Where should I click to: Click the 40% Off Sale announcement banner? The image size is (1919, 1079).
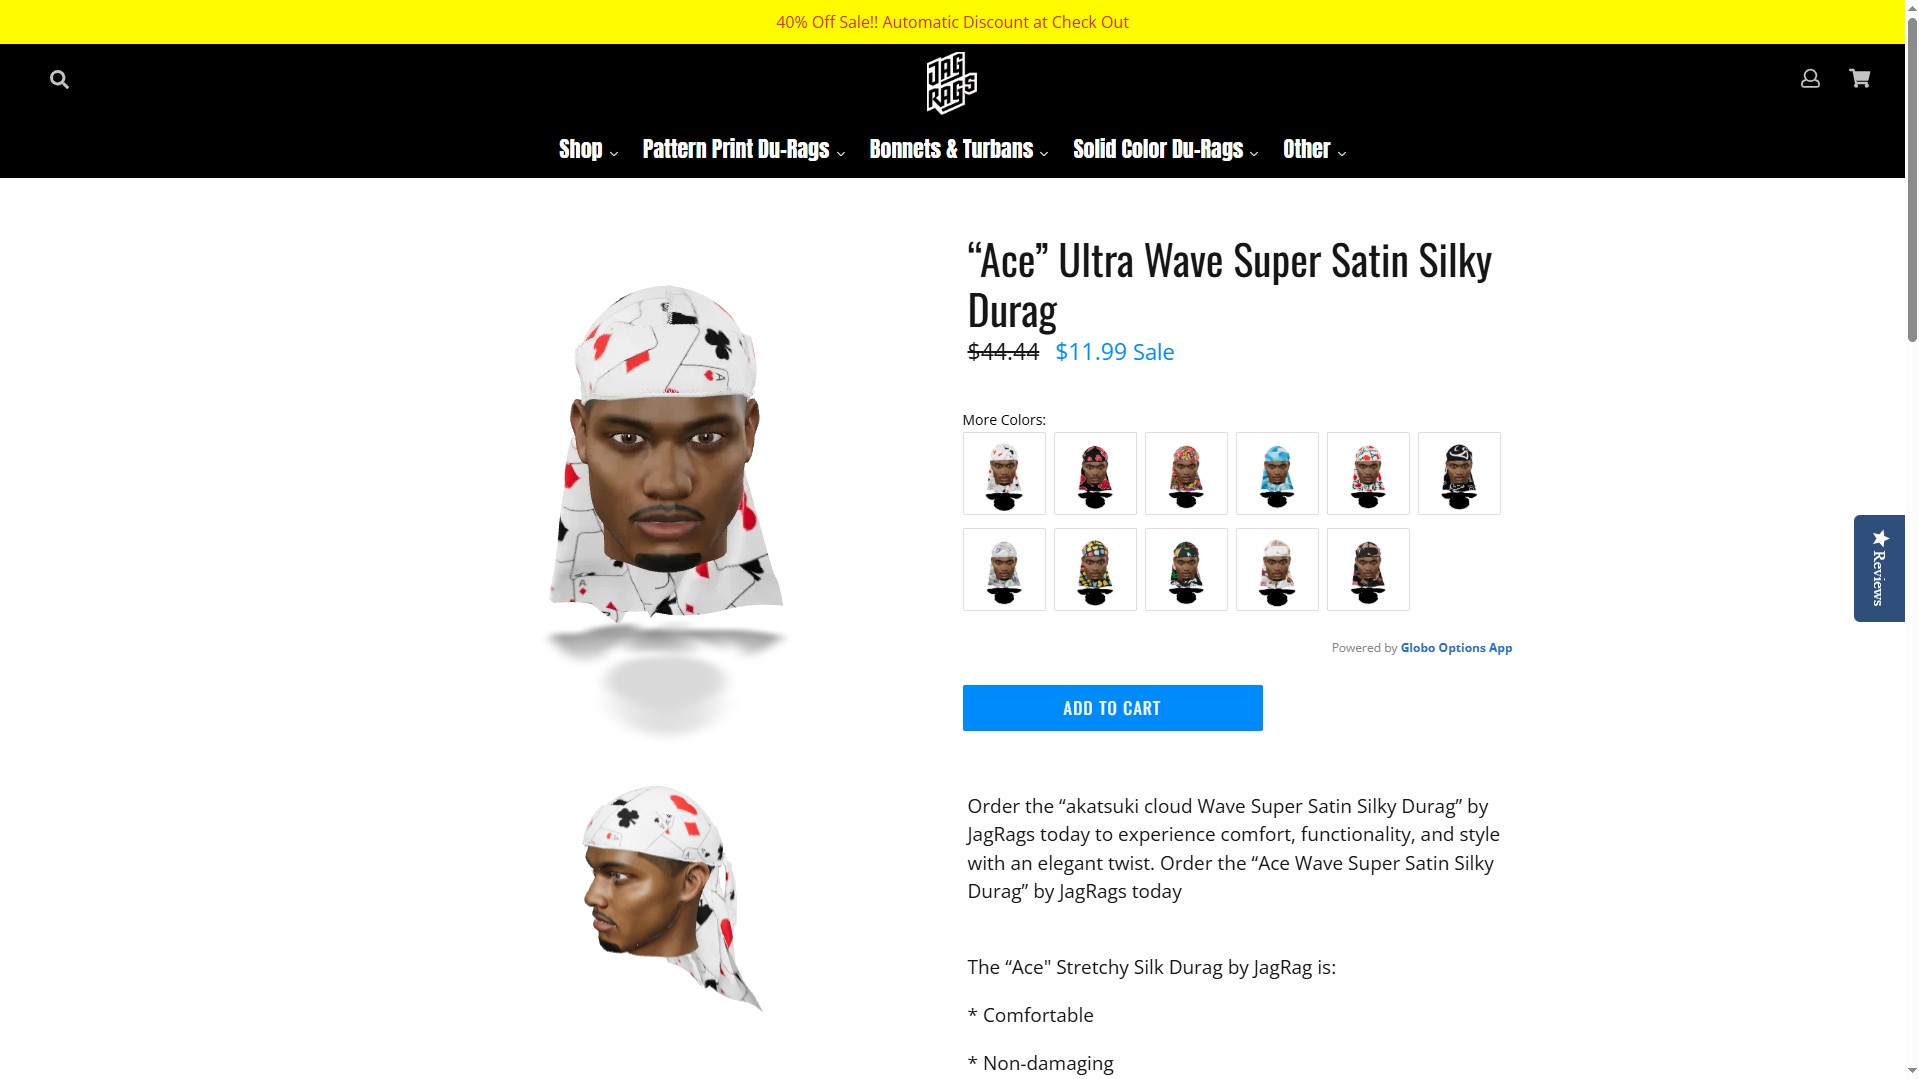coord(952,22)
